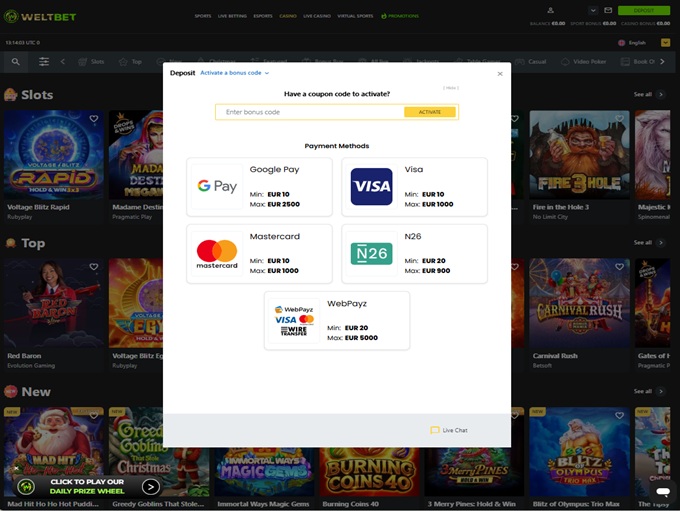This screenshot has width=680, height=511.
Task: Pick Mastercard as the payment method
Action: pos(259,254)
